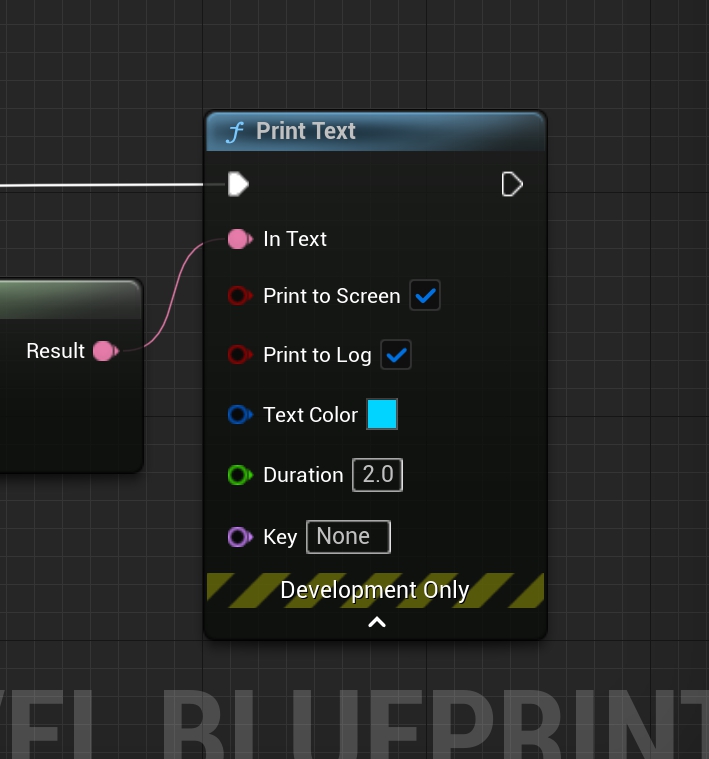Edit the Key field showing None
This screenshot has width=709, height=759.
click(348, 537)
